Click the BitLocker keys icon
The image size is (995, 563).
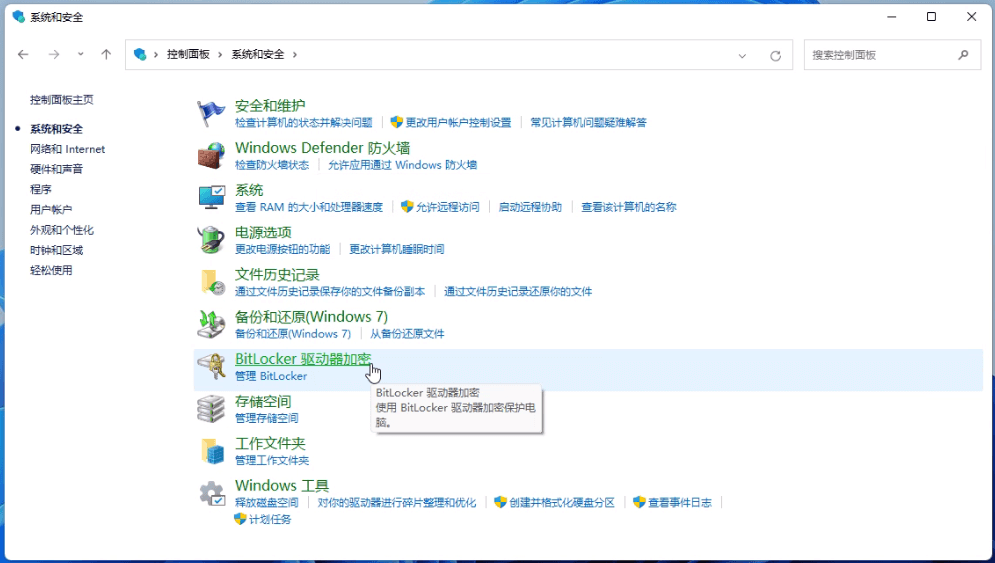[211, 367]
